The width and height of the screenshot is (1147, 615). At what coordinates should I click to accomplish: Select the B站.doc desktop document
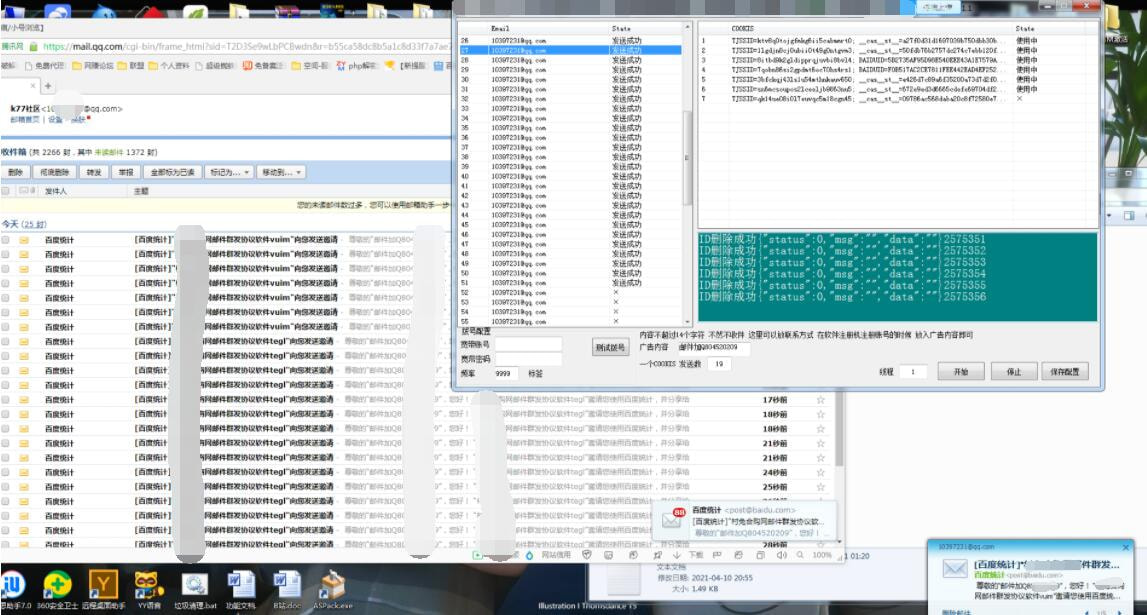click(286, 589)
